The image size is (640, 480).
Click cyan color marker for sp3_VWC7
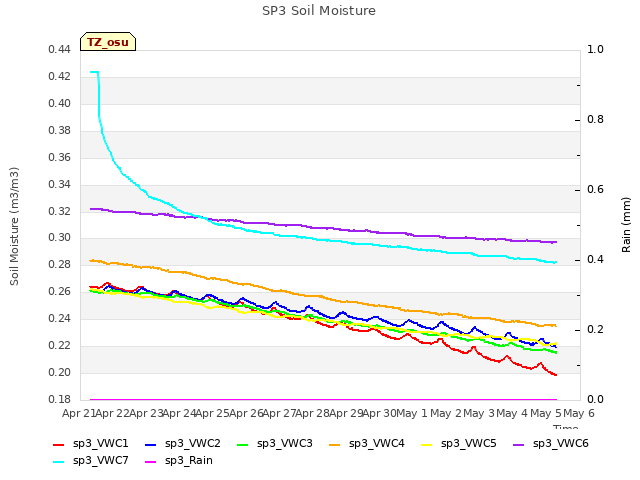[x=59, y=462]
